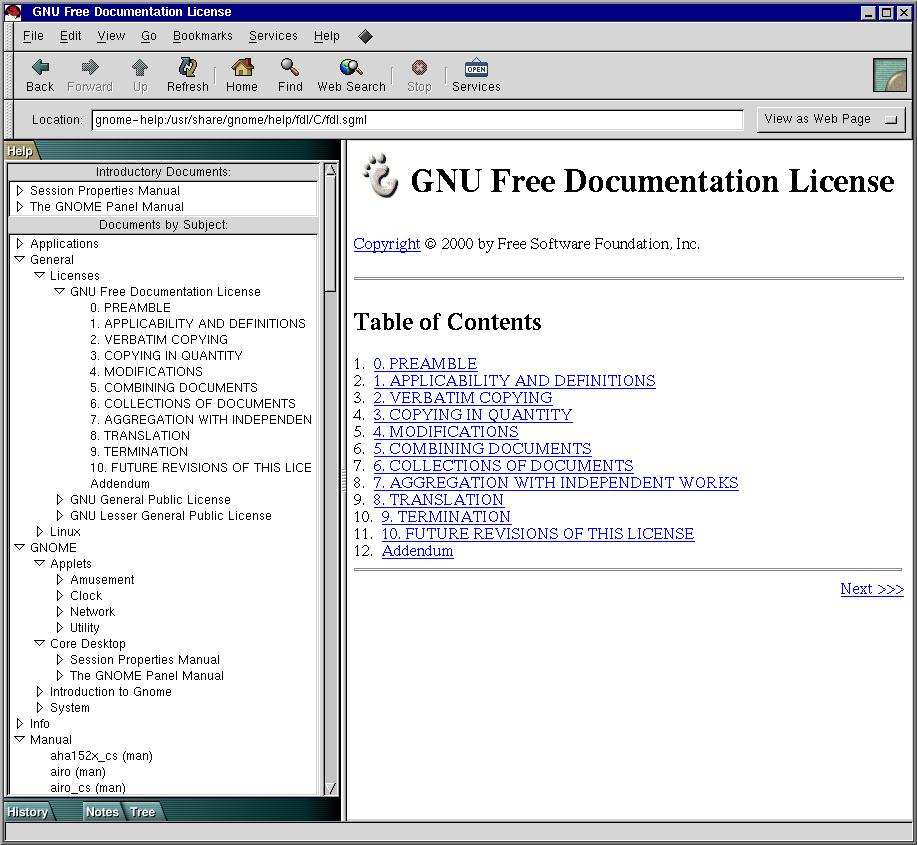Click the GNOME foot throbber icon

pos(889,75)
